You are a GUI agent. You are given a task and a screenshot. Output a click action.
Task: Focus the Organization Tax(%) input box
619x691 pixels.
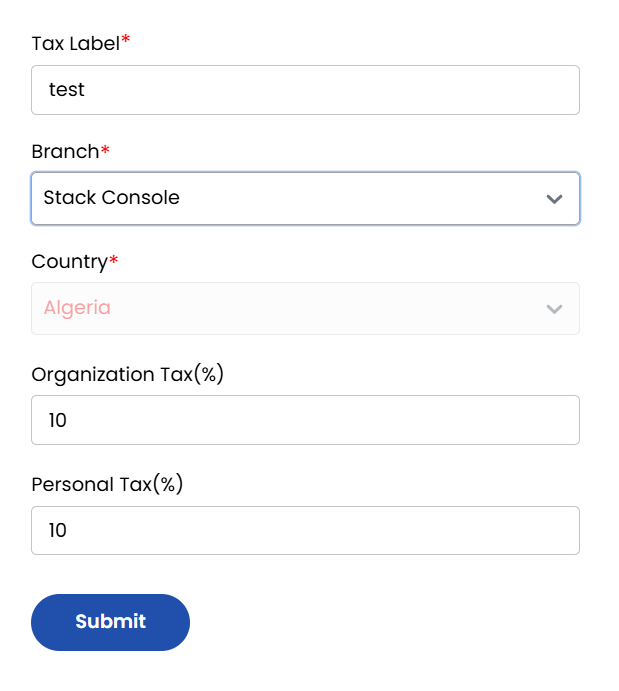(305, 420)
